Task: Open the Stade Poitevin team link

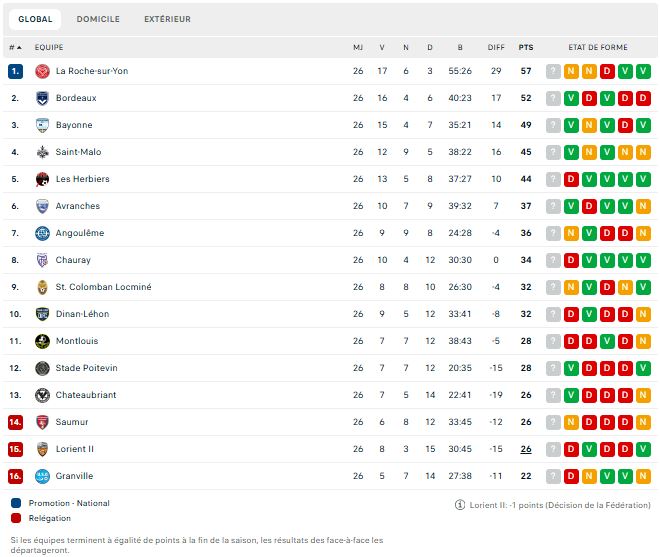Action: 86,368
